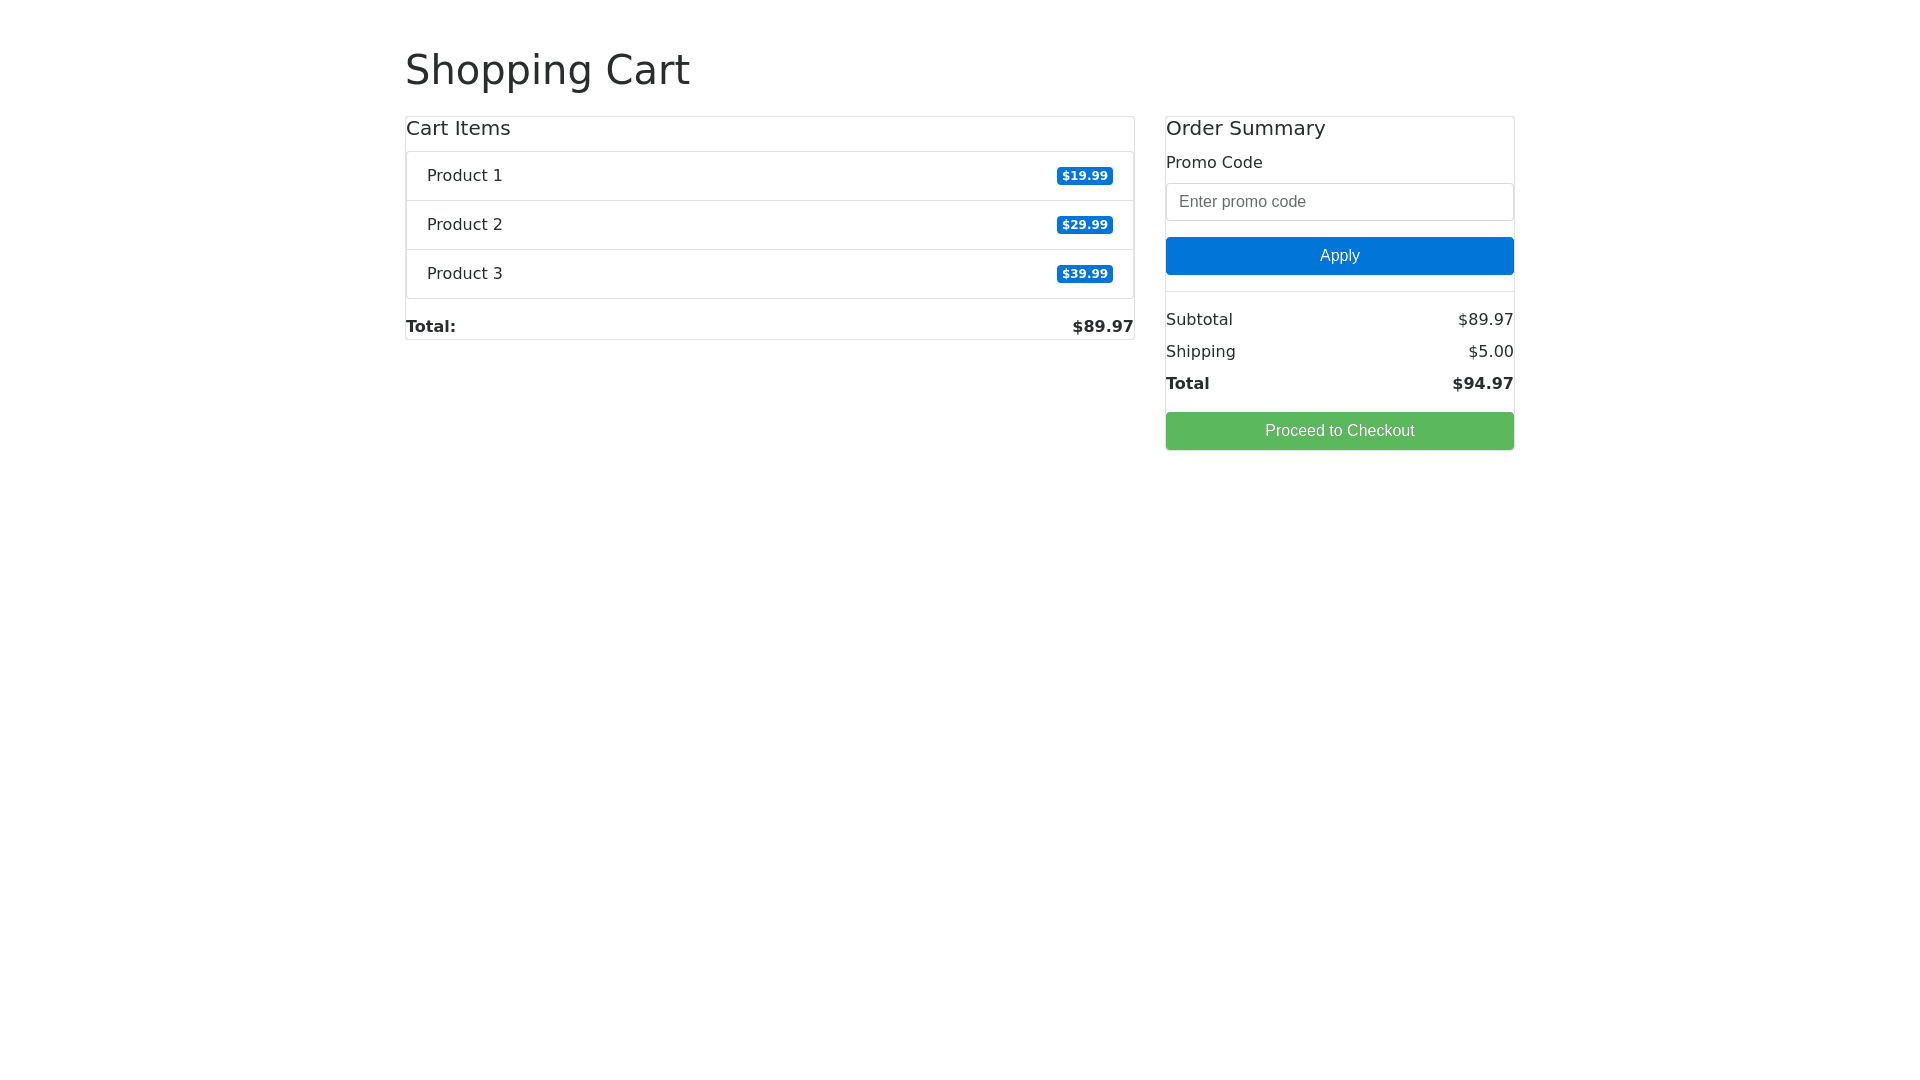Click the bold Total: label under cart items
Viewport: 1920px width, 1080px height.
click(430, 327)
